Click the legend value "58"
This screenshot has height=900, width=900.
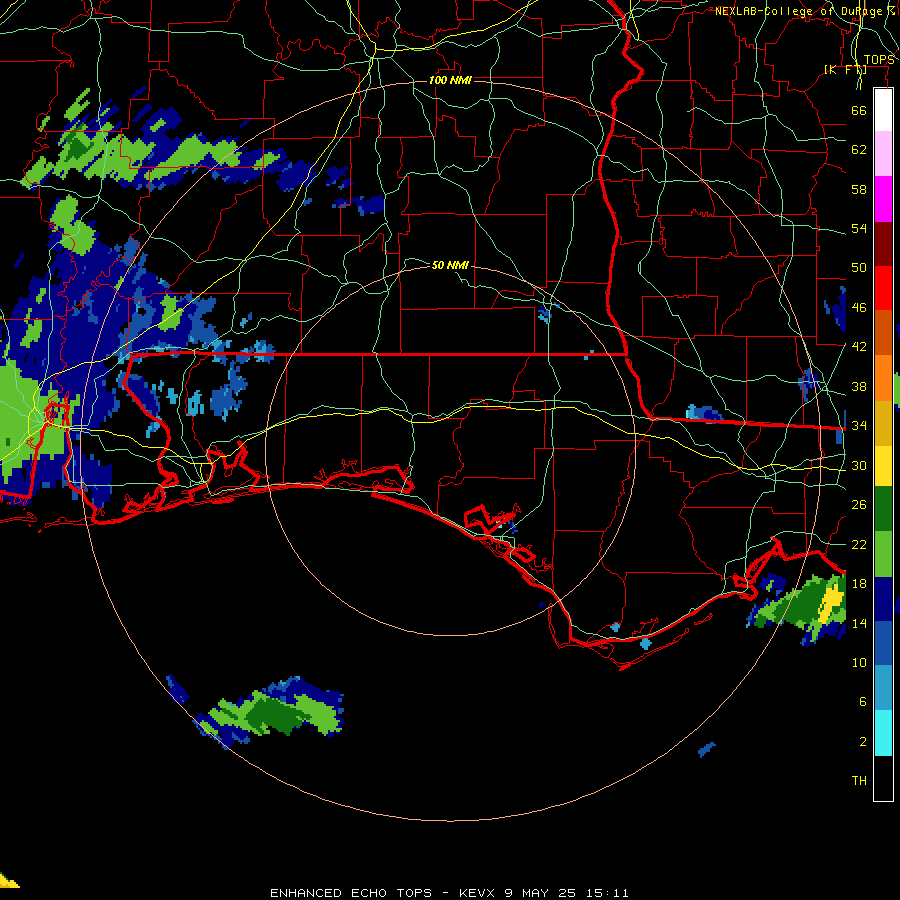pyautogui.click(x=859, y=189)
